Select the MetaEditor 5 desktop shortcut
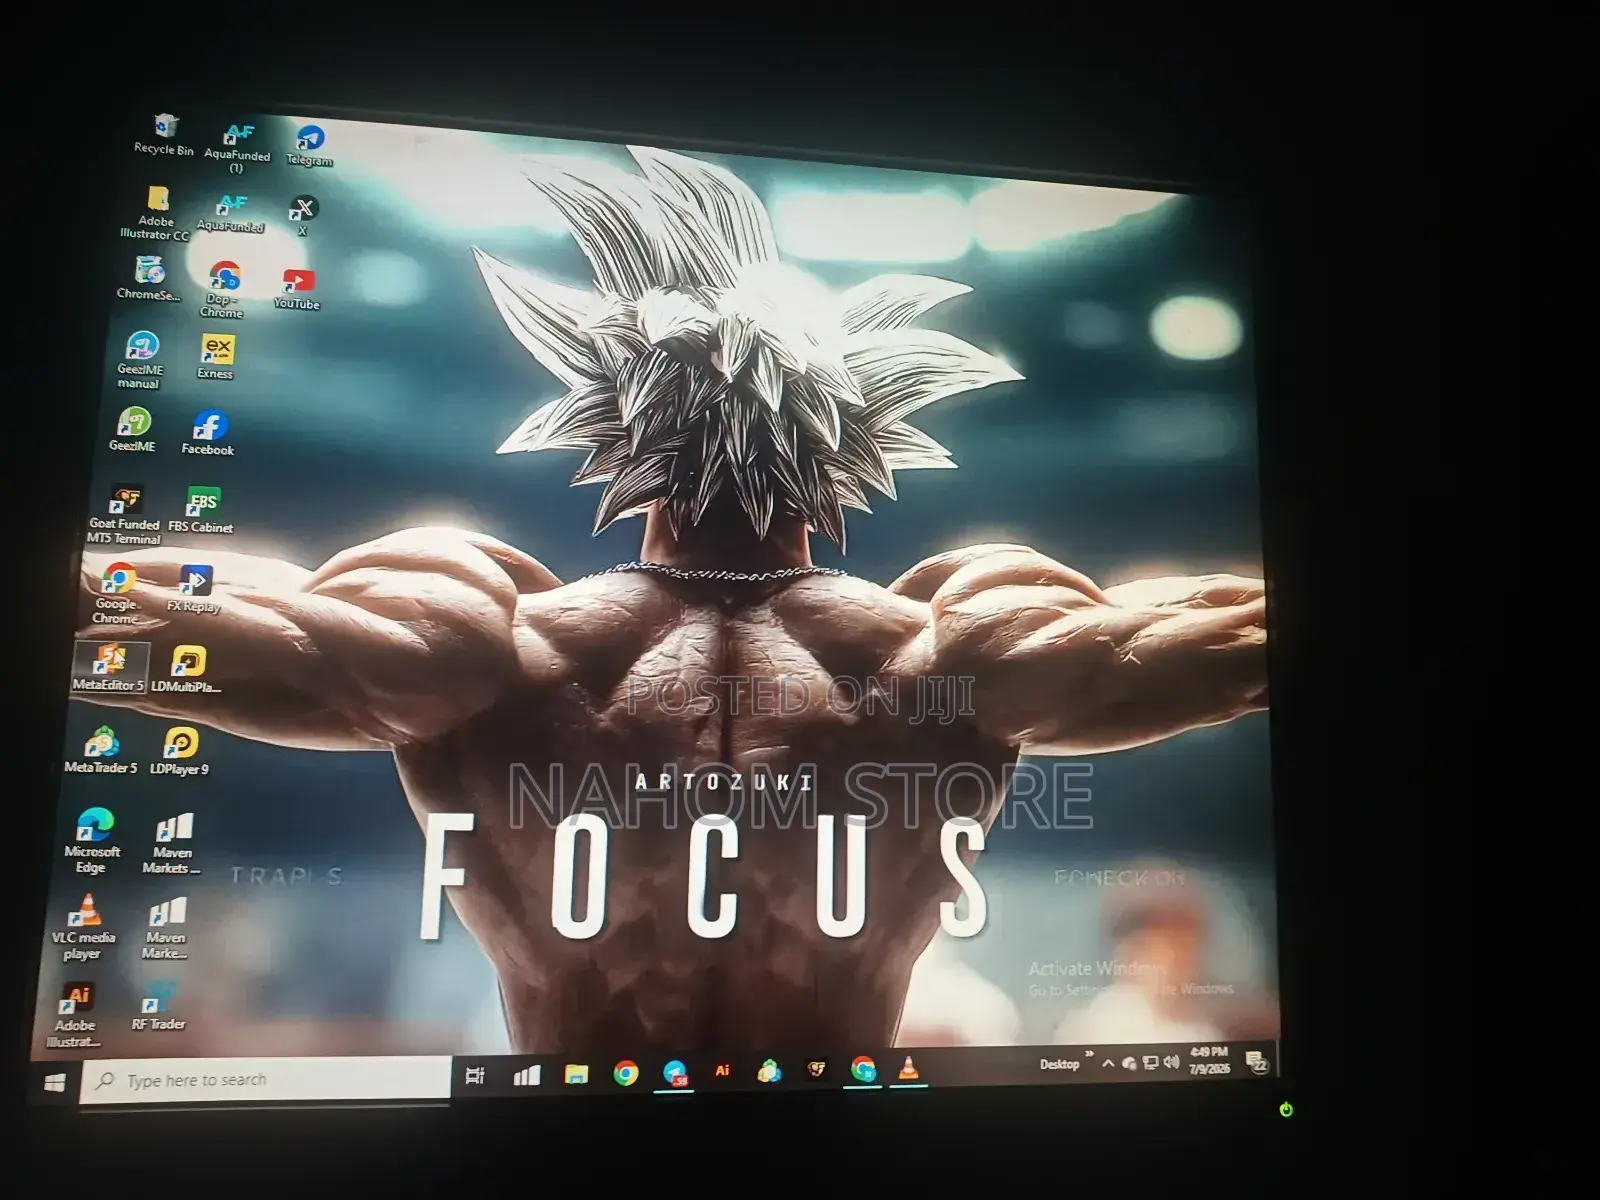1600x1200 pixels. pos(110,667)
